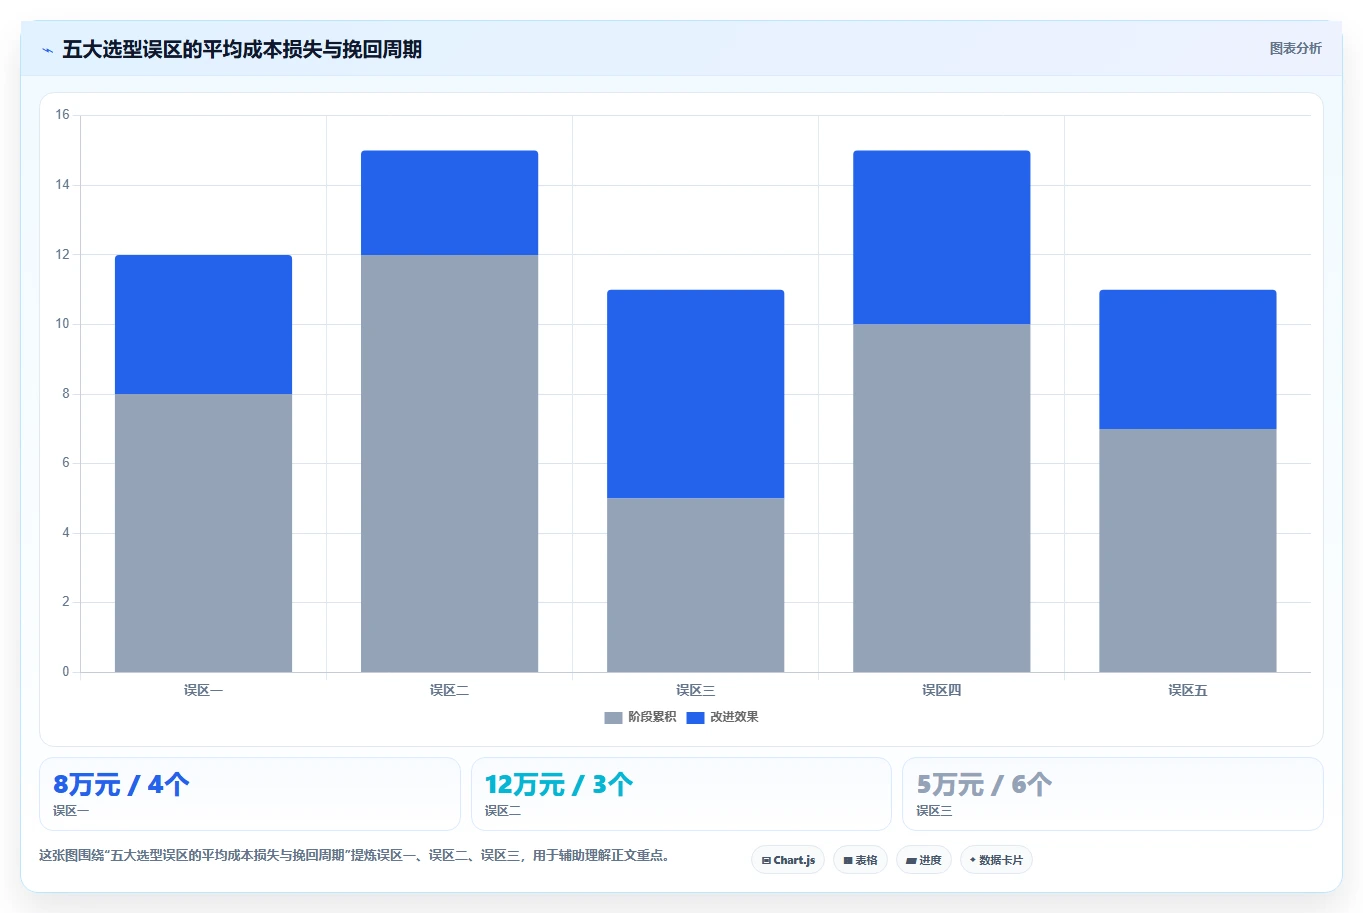
Task: Click the blue bar segment of 误区一
Action: 204,325
